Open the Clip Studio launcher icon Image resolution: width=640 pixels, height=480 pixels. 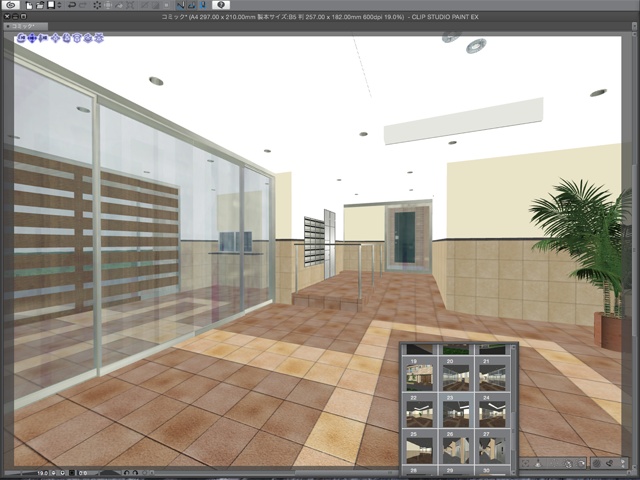tap(11, 5)
